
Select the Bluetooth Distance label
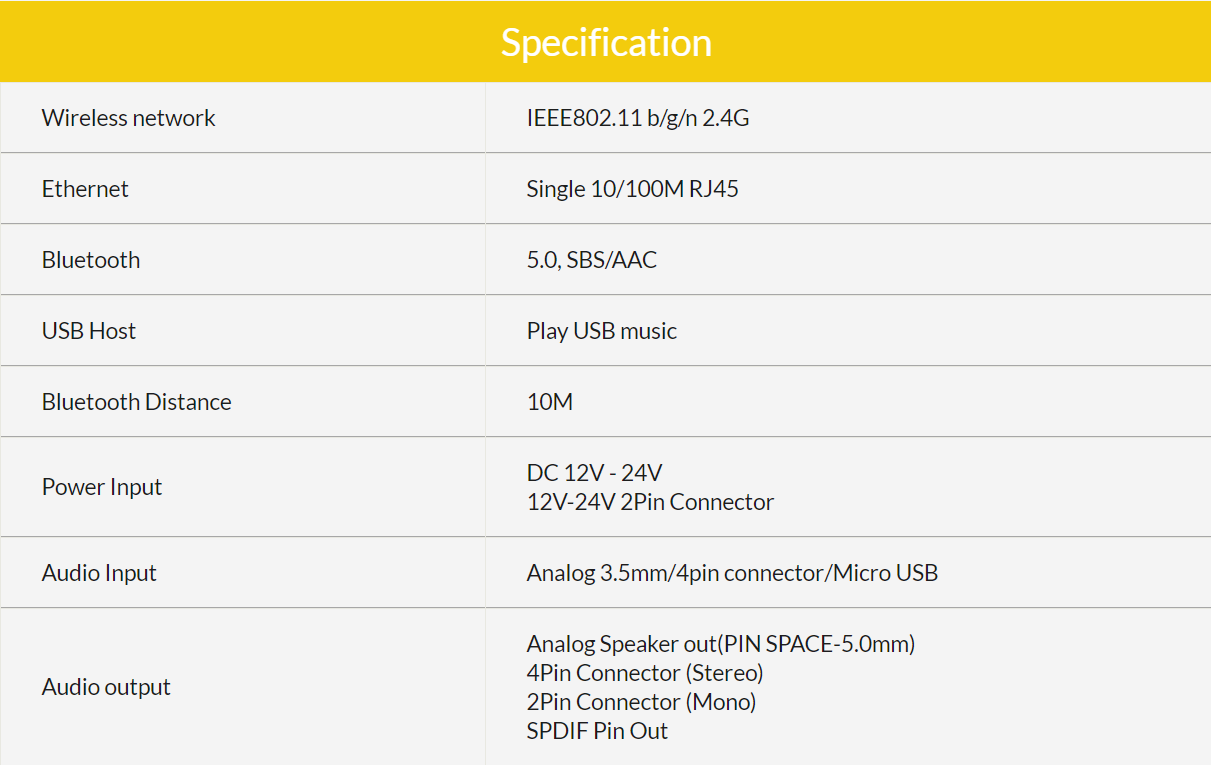click(x=136, y=402)
